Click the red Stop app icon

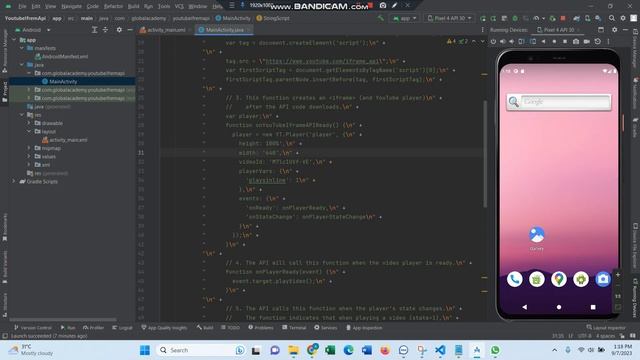563,18
